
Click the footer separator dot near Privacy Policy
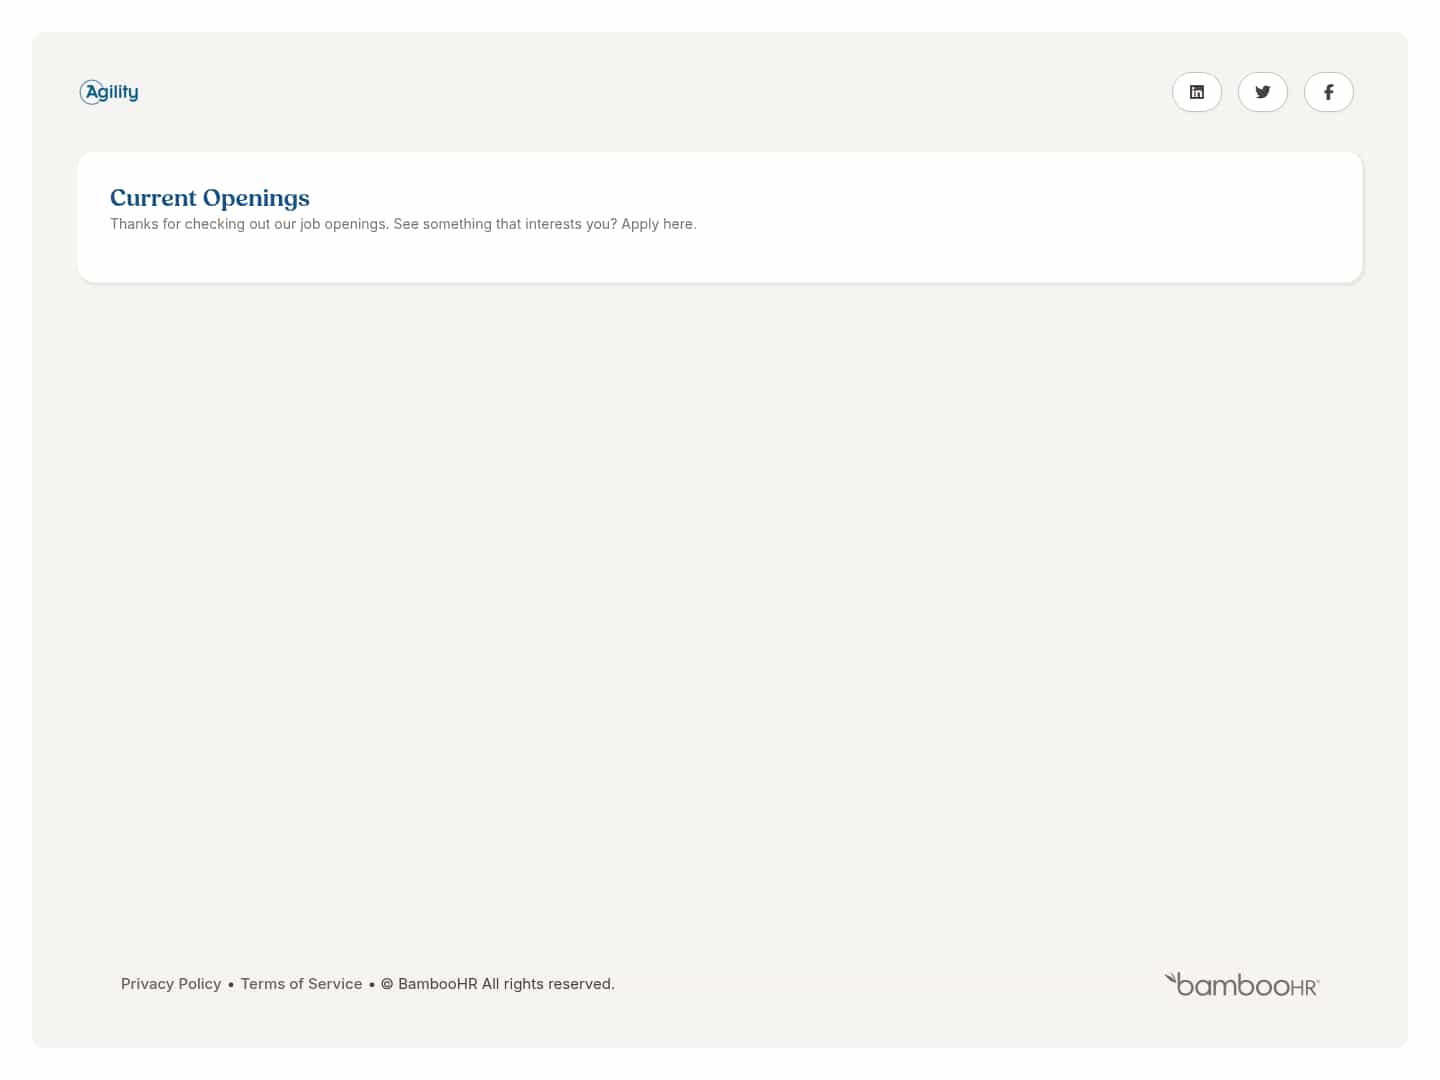[x=230, y=984]
